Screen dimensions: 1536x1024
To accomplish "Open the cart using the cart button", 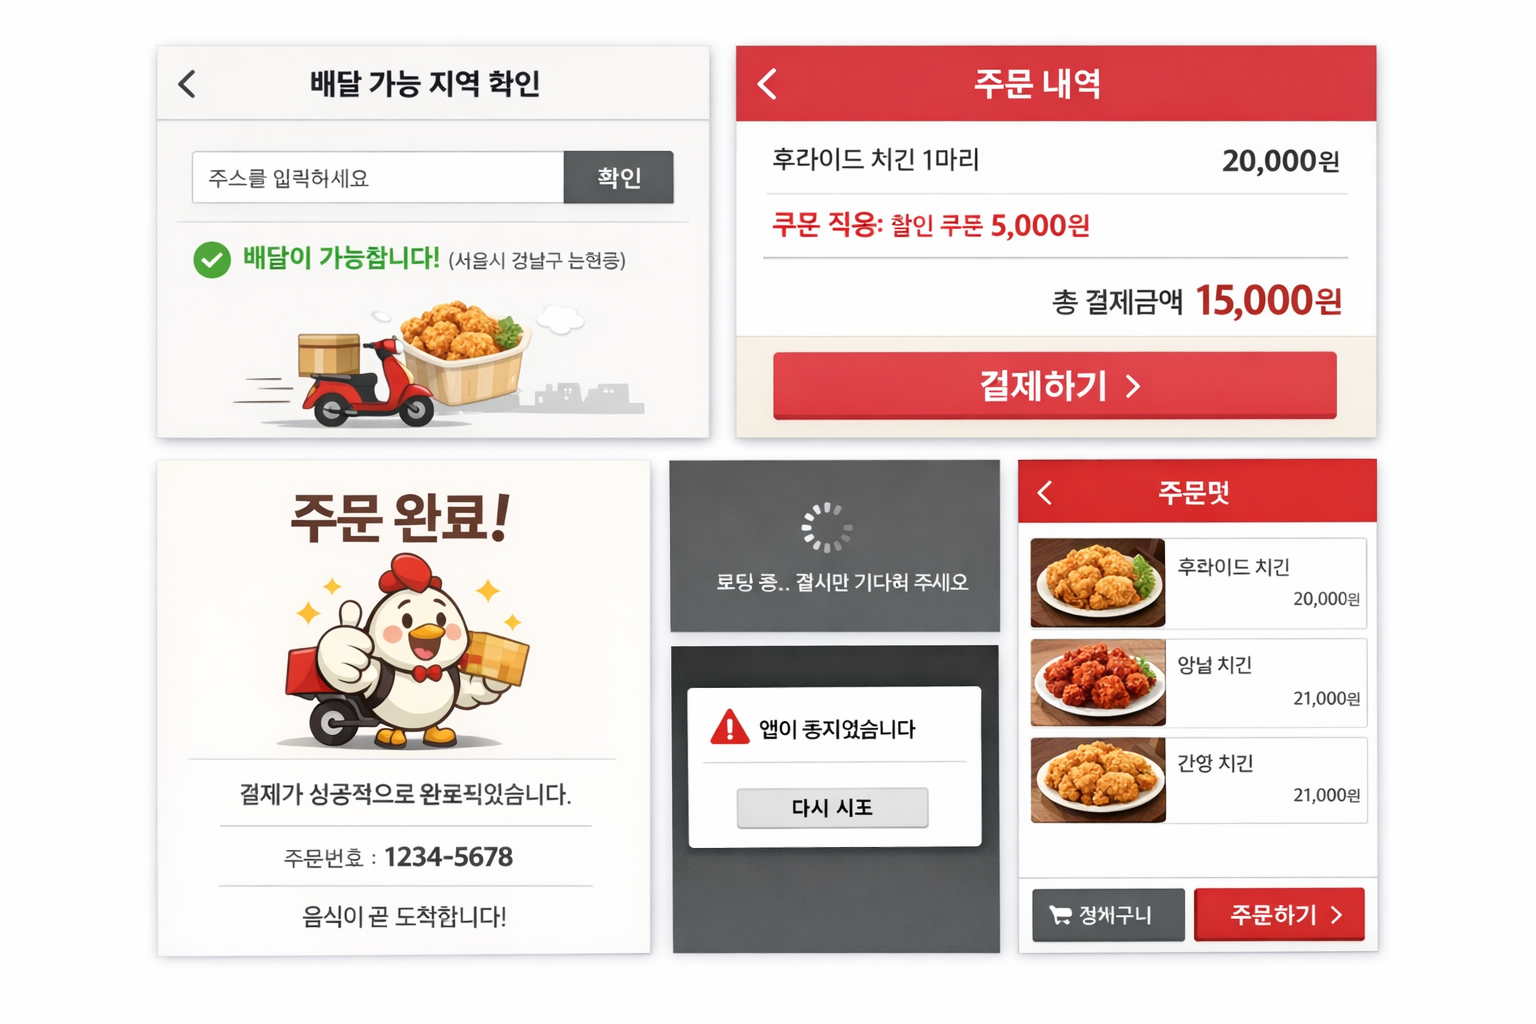I will click(1108, 915).
